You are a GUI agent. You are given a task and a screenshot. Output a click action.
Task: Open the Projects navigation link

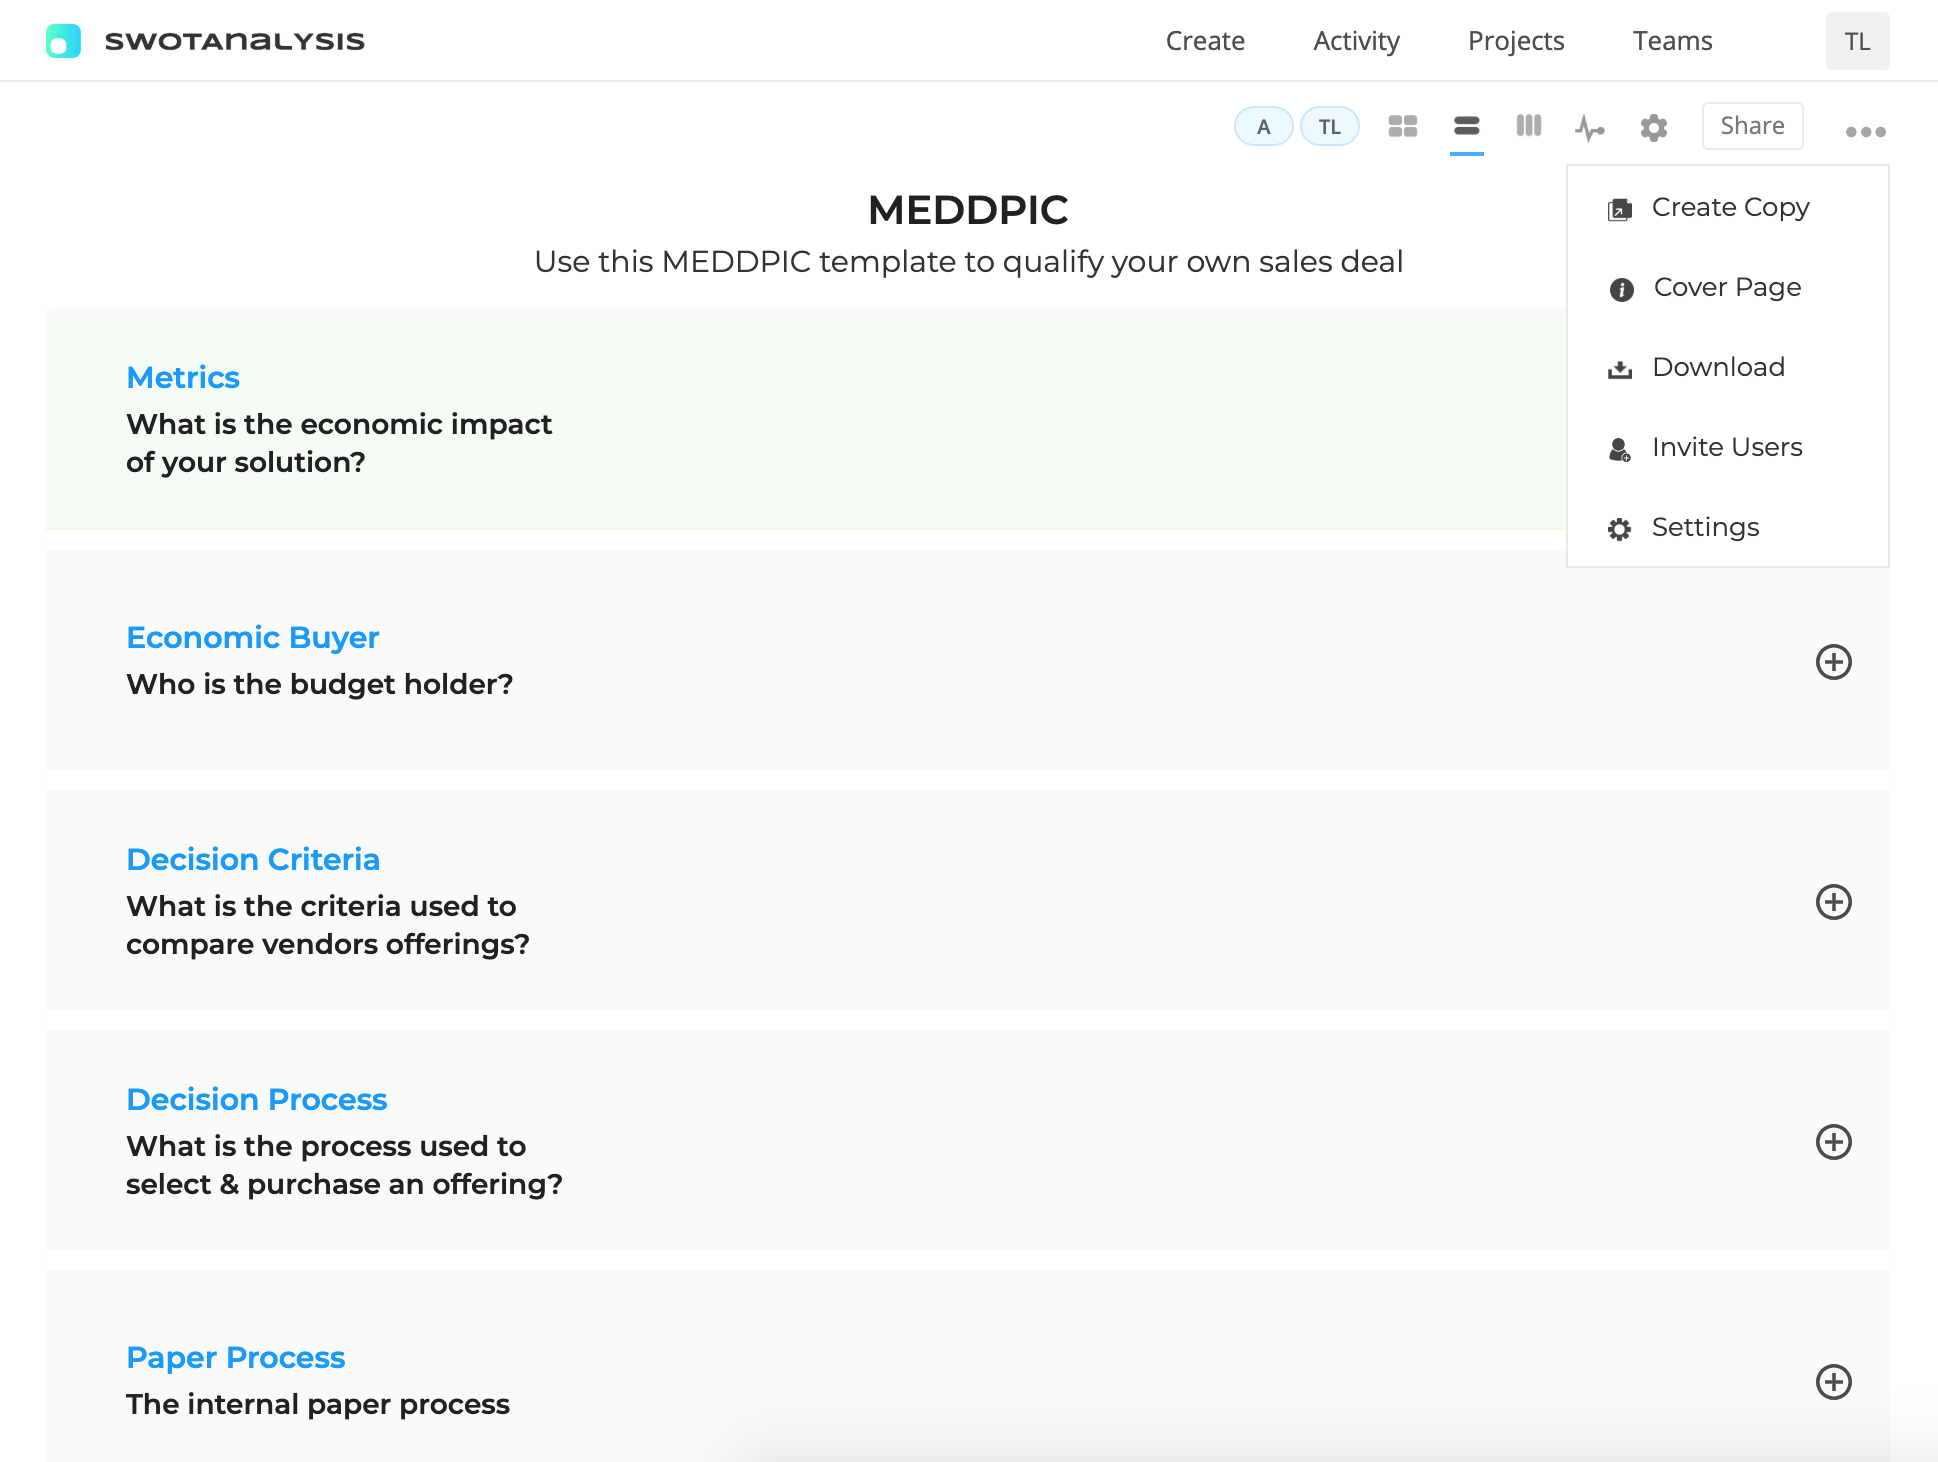(x=1515, y=41)
